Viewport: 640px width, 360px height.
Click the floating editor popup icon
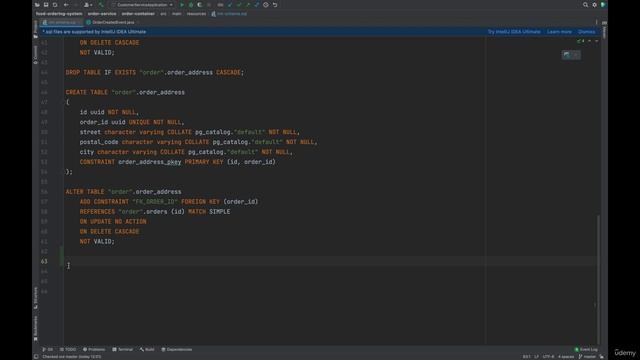tap(567, 55)
